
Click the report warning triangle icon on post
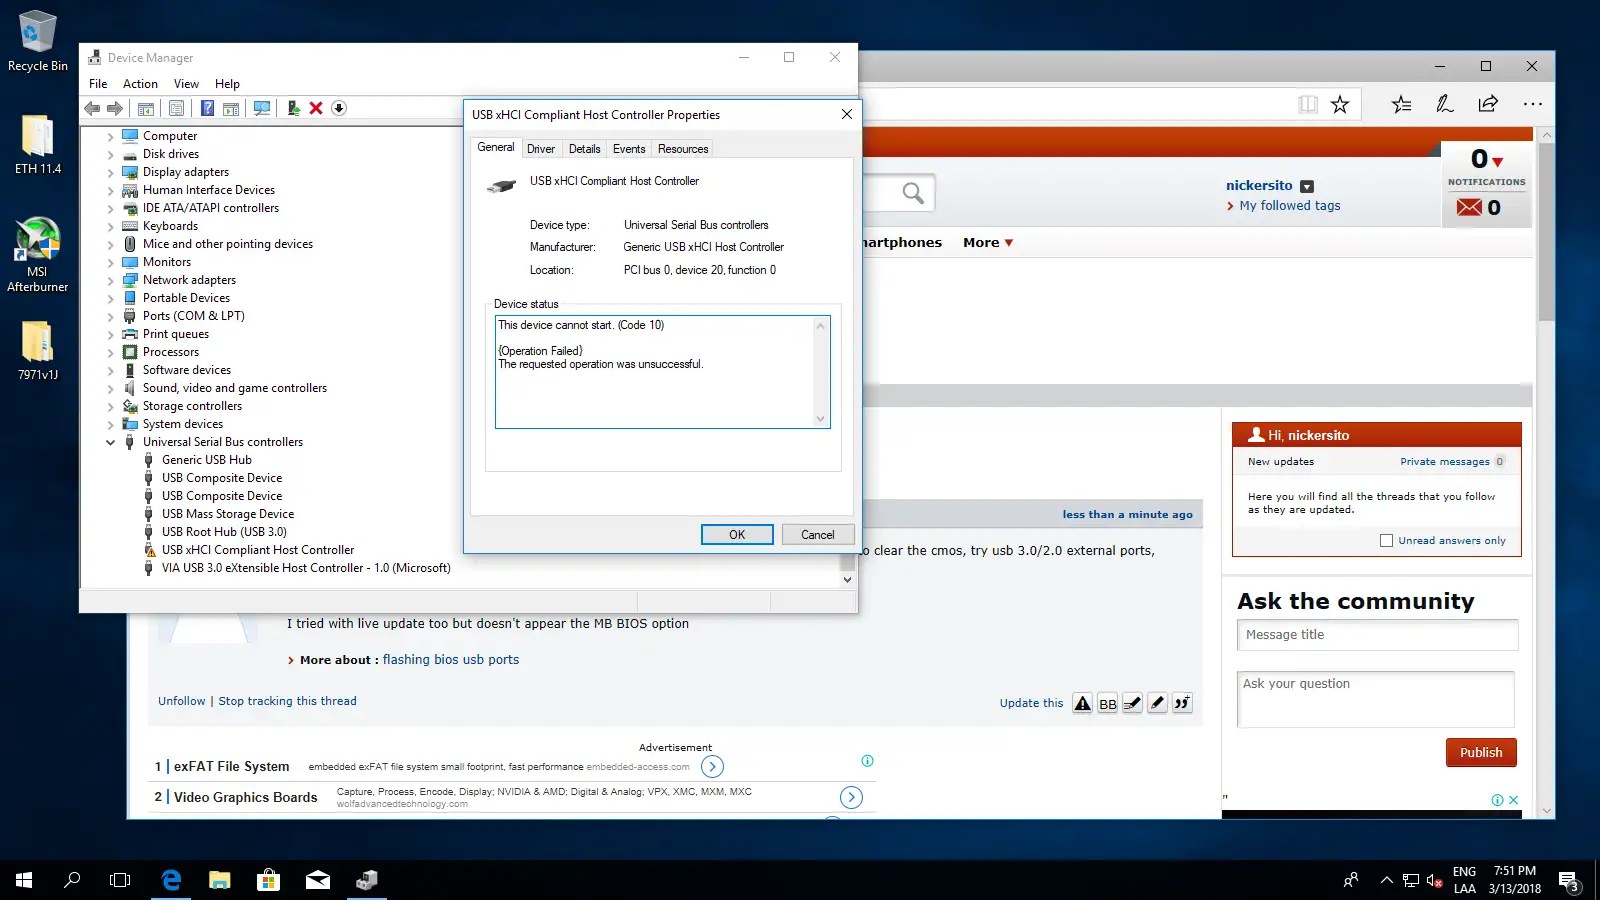[1082, 703]
